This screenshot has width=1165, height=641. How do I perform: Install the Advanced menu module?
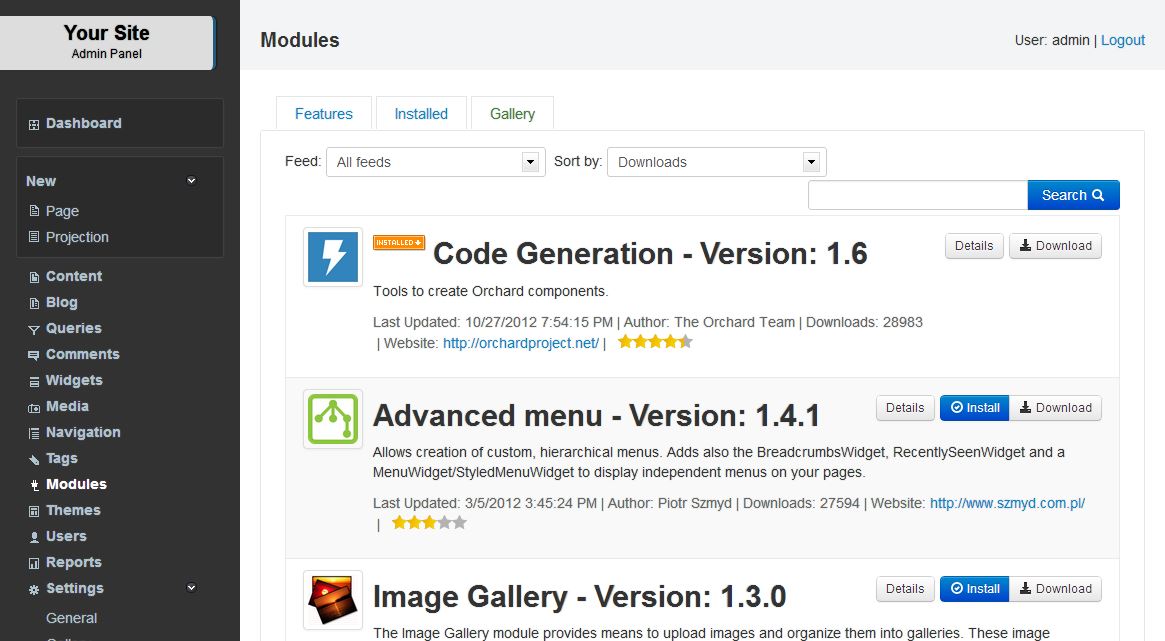point(974,407)
